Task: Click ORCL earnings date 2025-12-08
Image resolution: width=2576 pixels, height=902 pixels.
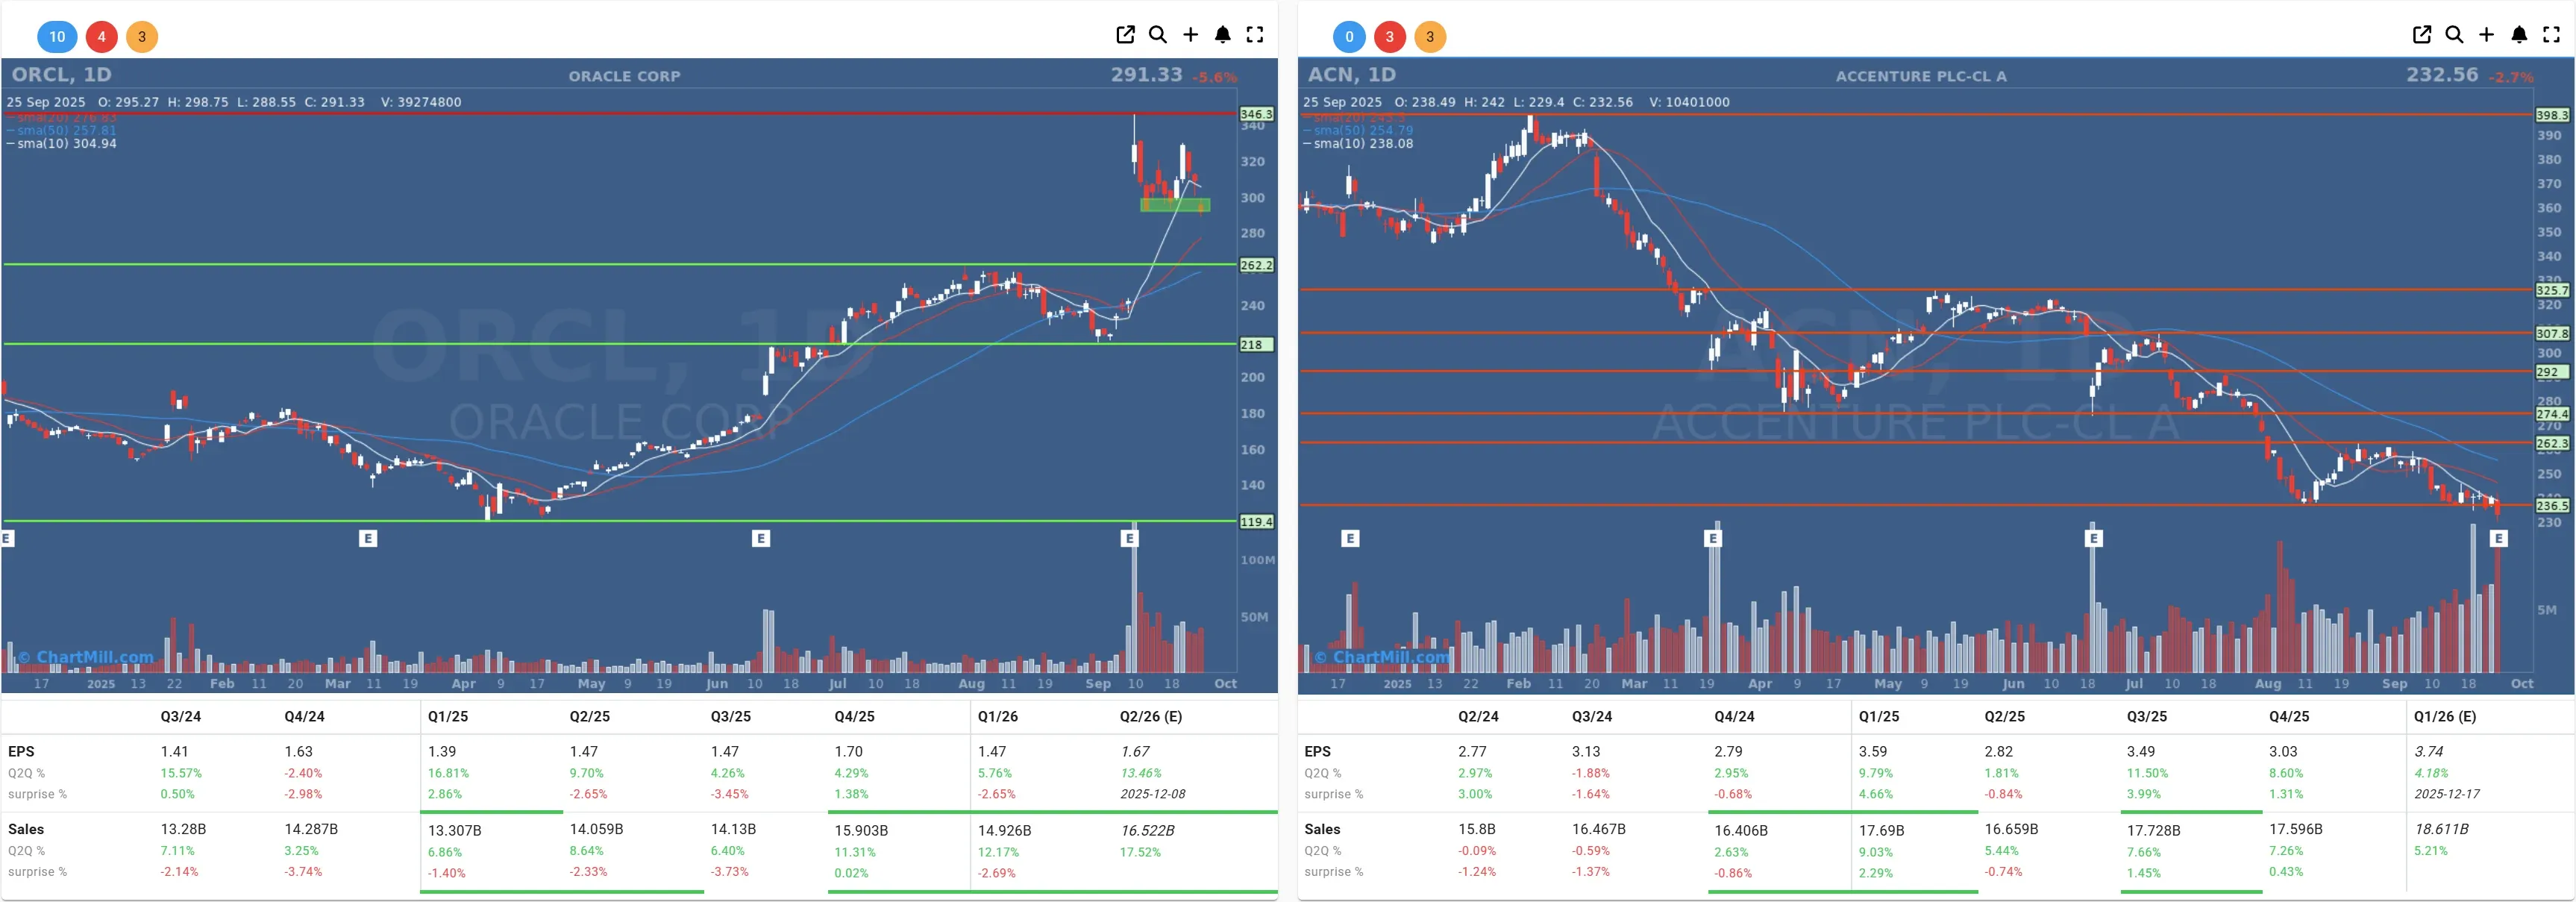Action: [x=1152, y=794]
